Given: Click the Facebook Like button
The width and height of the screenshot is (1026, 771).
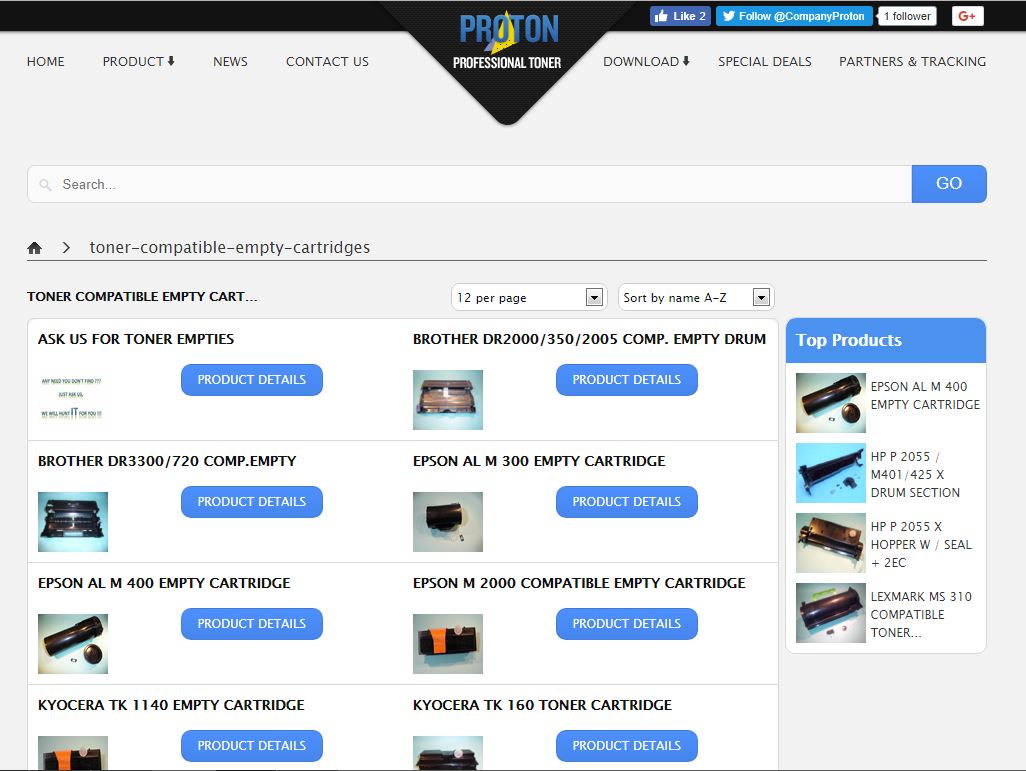Looking at the screenshot, I should [x=681, y=16].
